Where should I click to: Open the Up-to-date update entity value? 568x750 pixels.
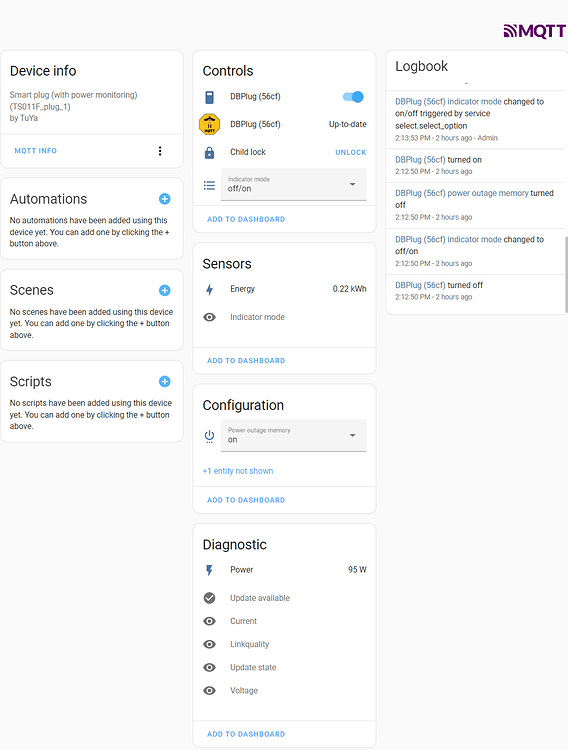(x=347, y=124)
